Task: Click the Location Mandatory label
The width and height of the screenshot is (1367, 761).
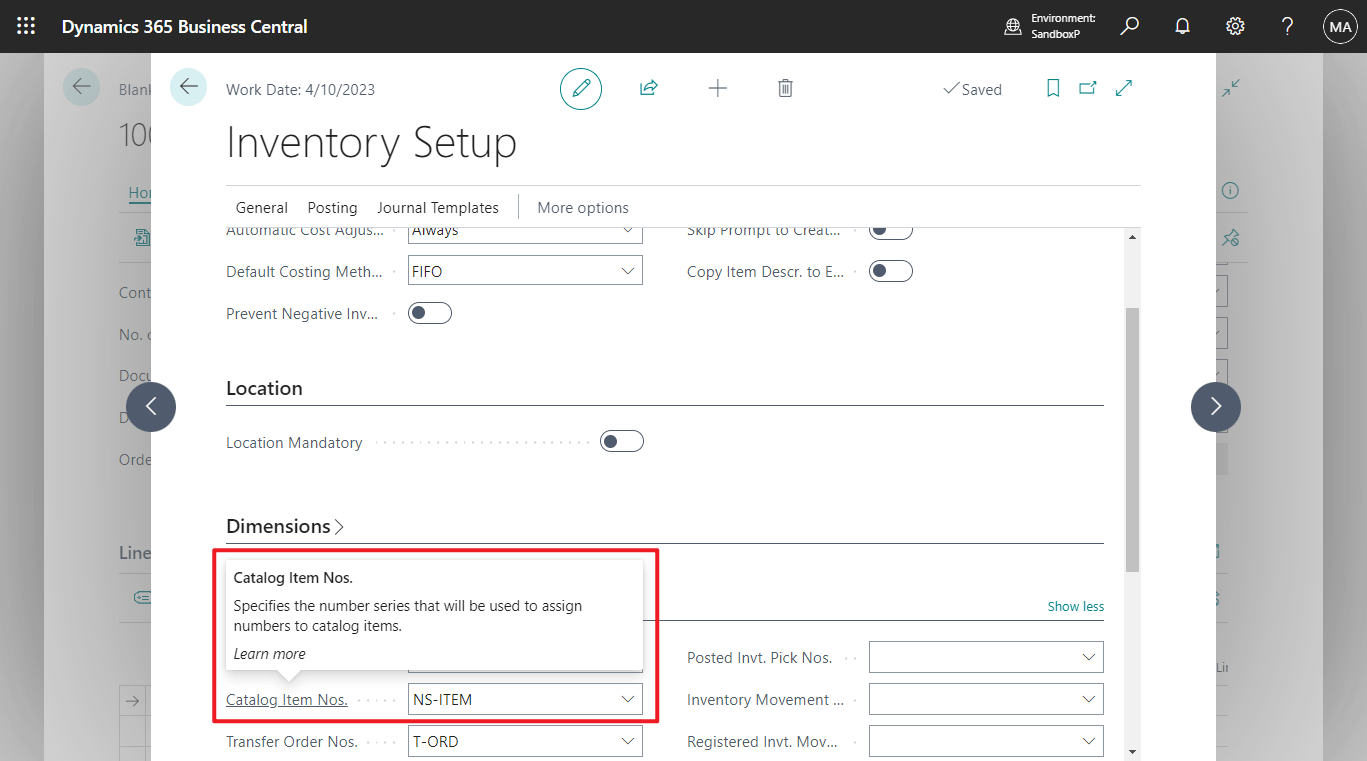Action: point(294,442)
